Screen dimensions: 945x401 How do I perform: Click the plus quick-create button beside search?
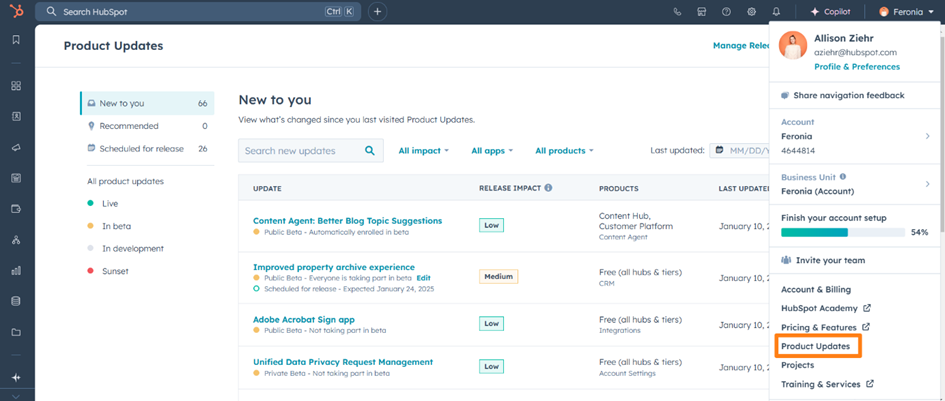coord(377,11)
